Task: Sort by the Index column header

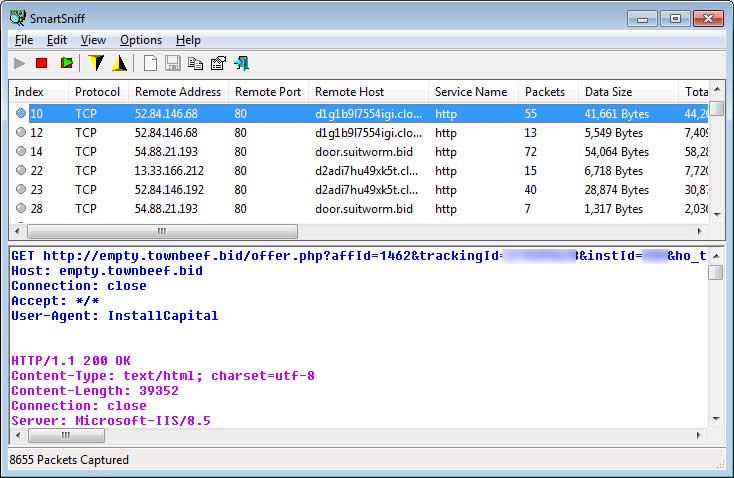Action: pos(39,92)
